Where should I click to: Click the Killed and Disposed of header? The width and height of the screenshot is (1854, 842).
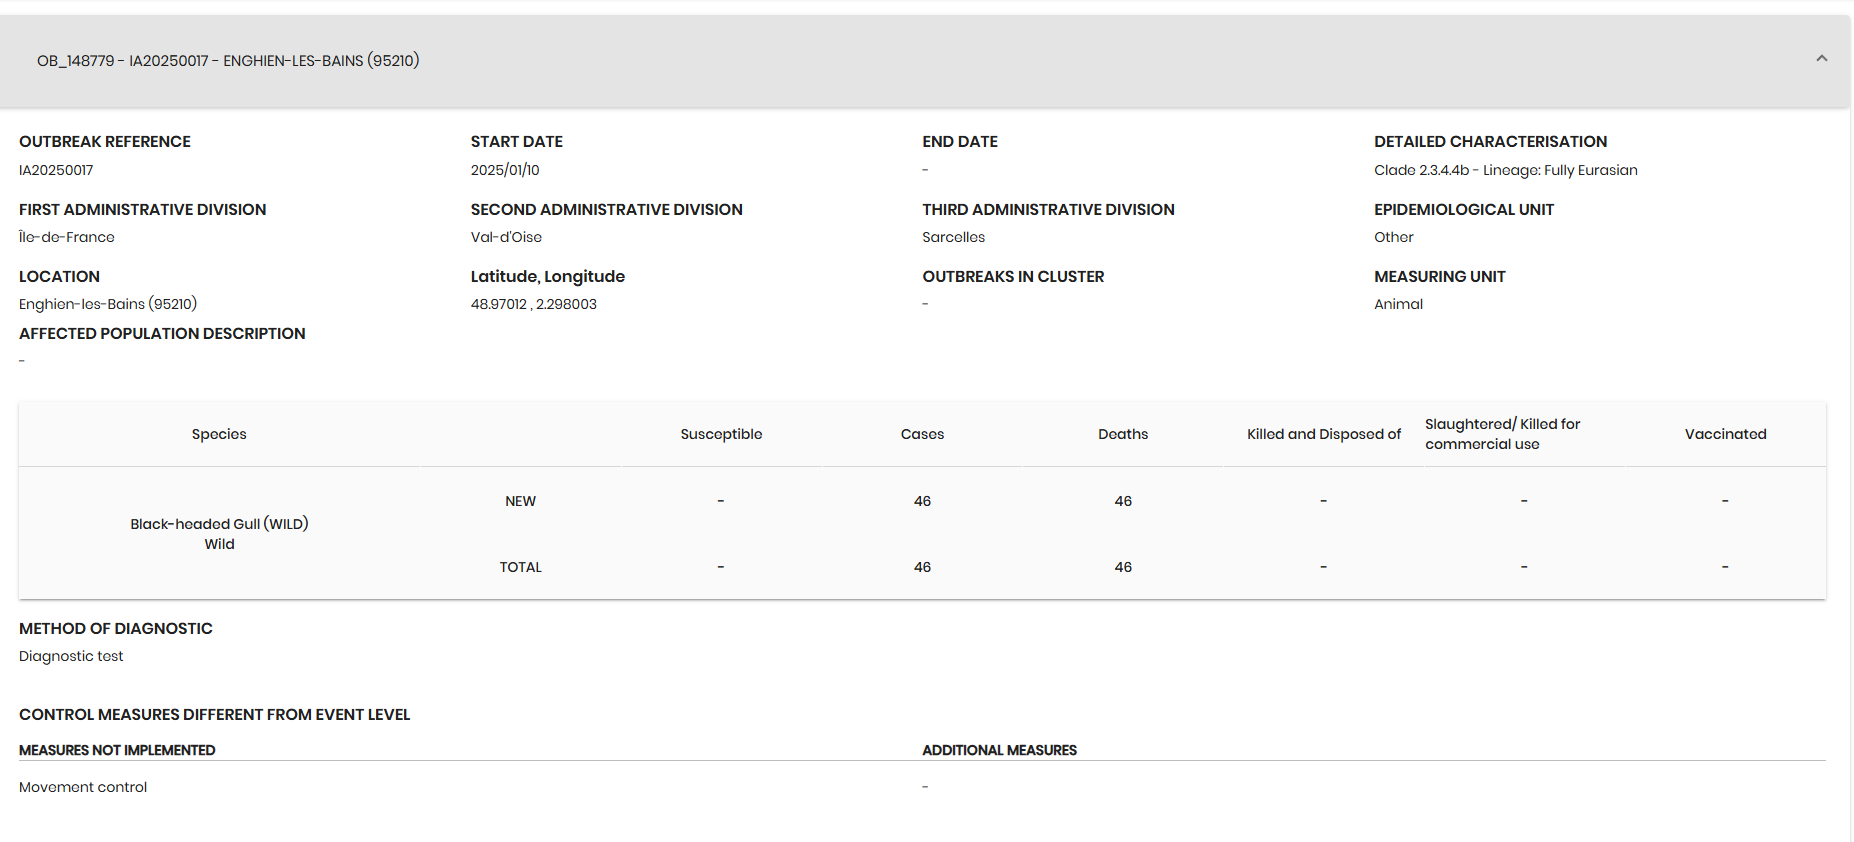1323,434
